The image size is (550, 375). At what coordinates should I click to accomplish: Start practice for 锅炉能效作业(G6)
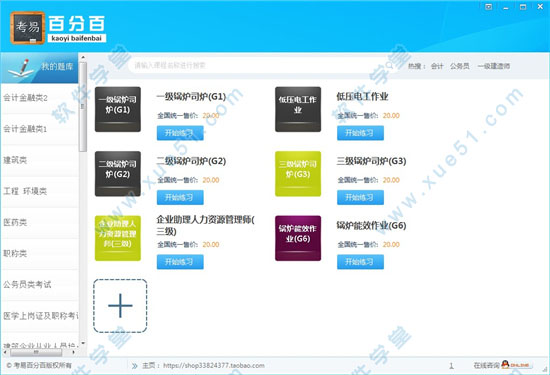click(360, 262)
